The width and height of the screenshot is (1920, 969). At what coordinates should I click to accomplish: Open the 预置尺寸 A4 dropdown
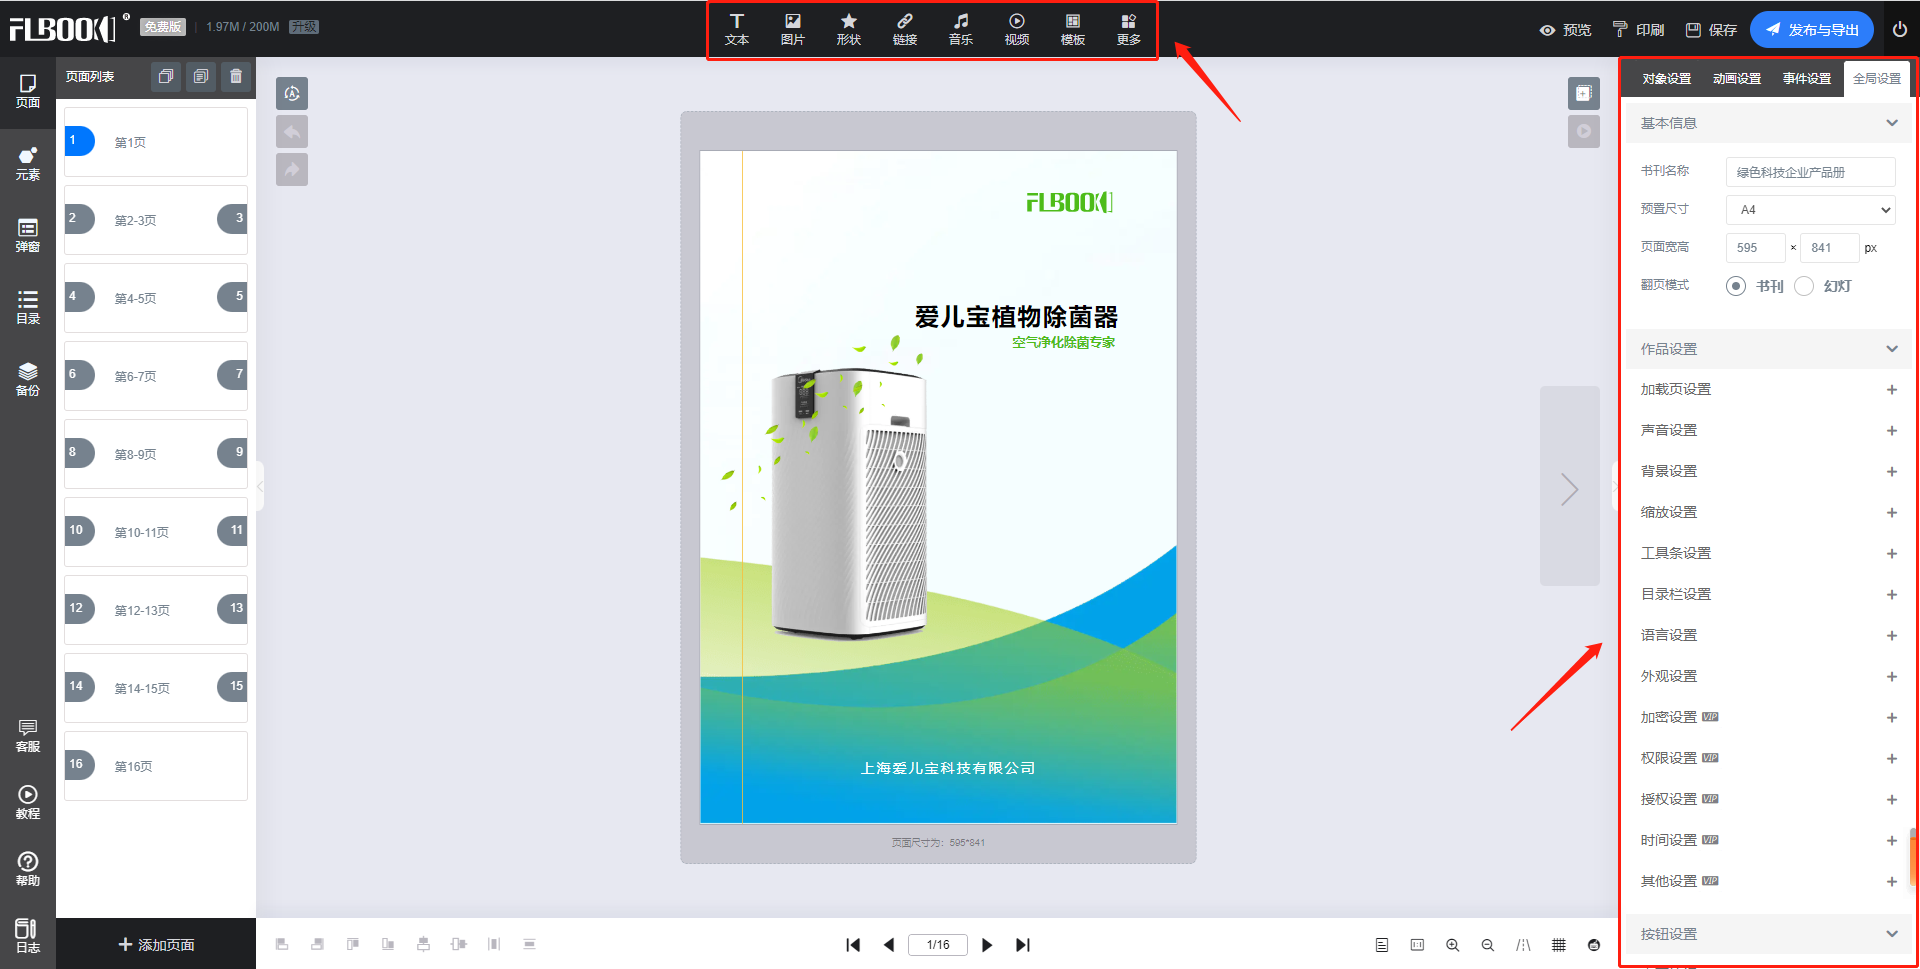1811,210
